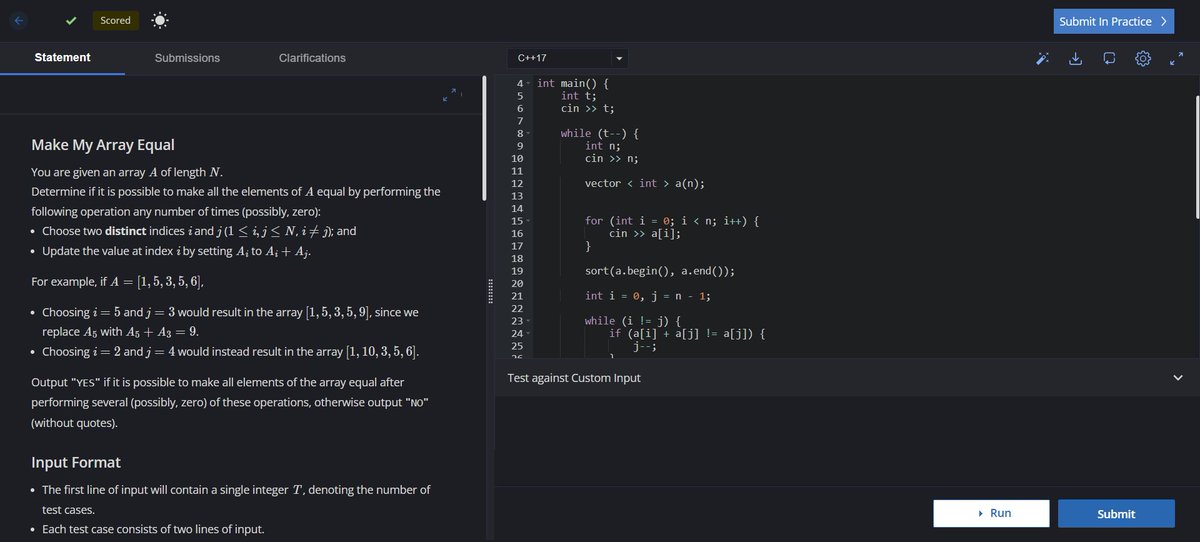The height and width of the screenshot is (542, 1200).
Task: Submit the solution with Submit button
Action: pyautogui.click(x=1116, y=513)
